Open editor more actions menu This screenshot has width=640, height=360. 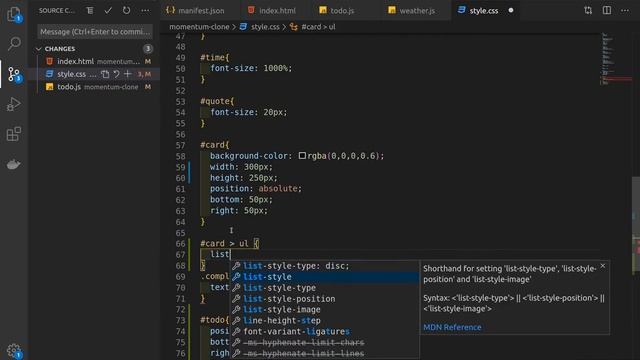(625, 11)
